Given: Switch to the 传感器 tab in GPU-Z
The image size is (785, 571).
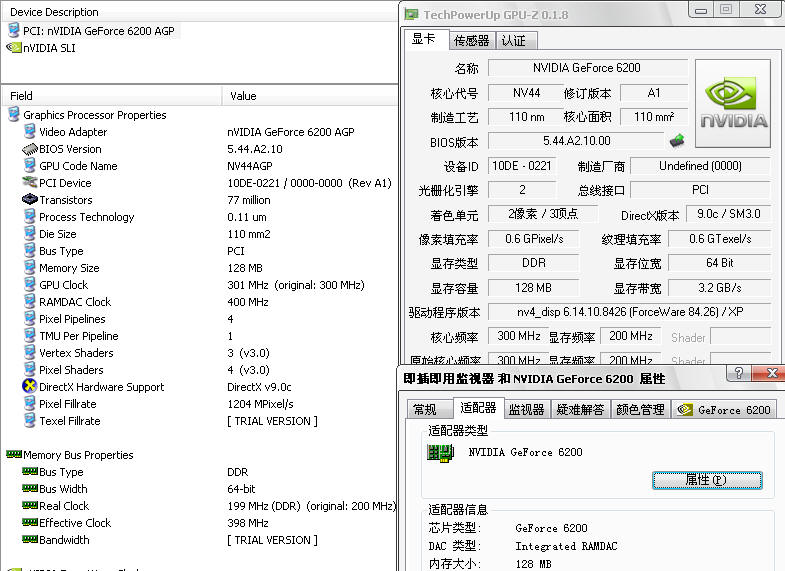Looking at the screenshot, I should 471,41.
